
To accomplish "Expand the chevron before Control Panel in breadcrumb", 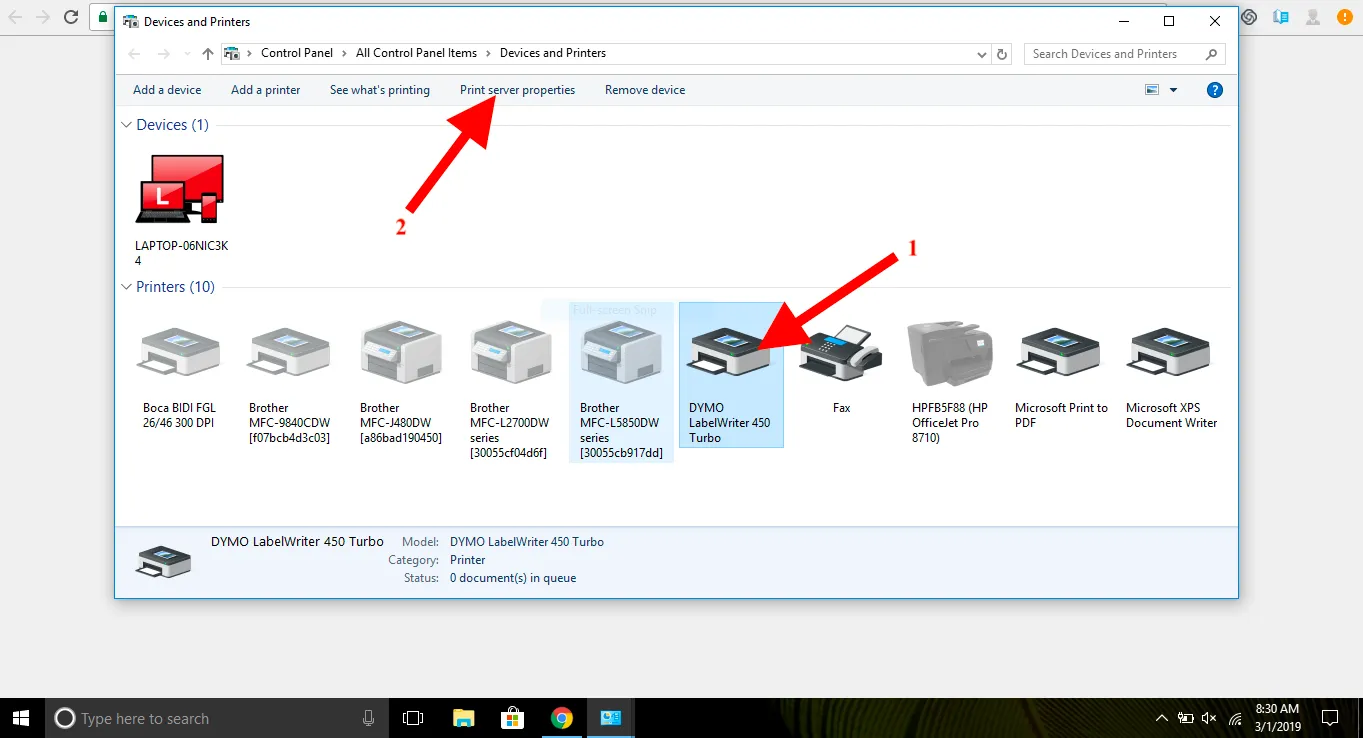I will click(x=249, y=54).
